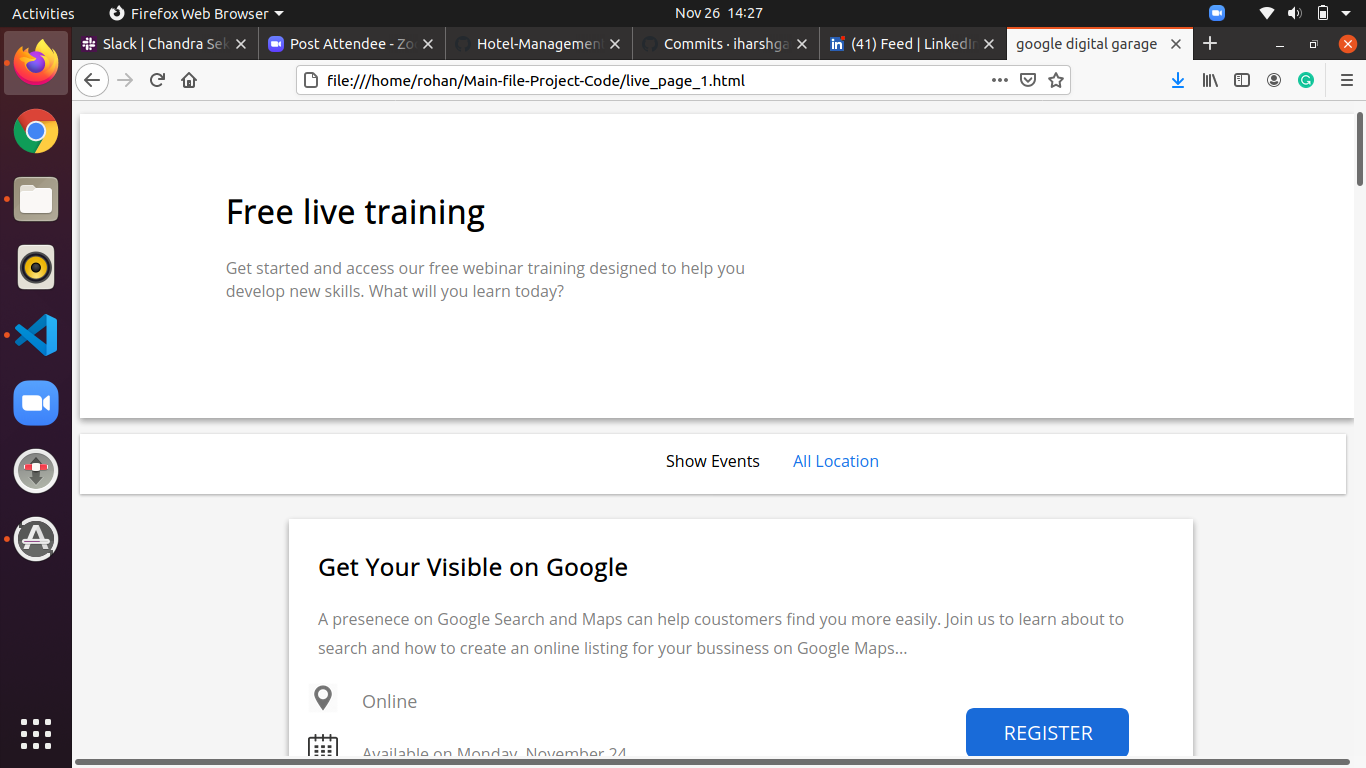Image resolution: width=1366 pixels, height=768 pixels.
Task: Click the All Location link
Action: [x=836, y=461]
